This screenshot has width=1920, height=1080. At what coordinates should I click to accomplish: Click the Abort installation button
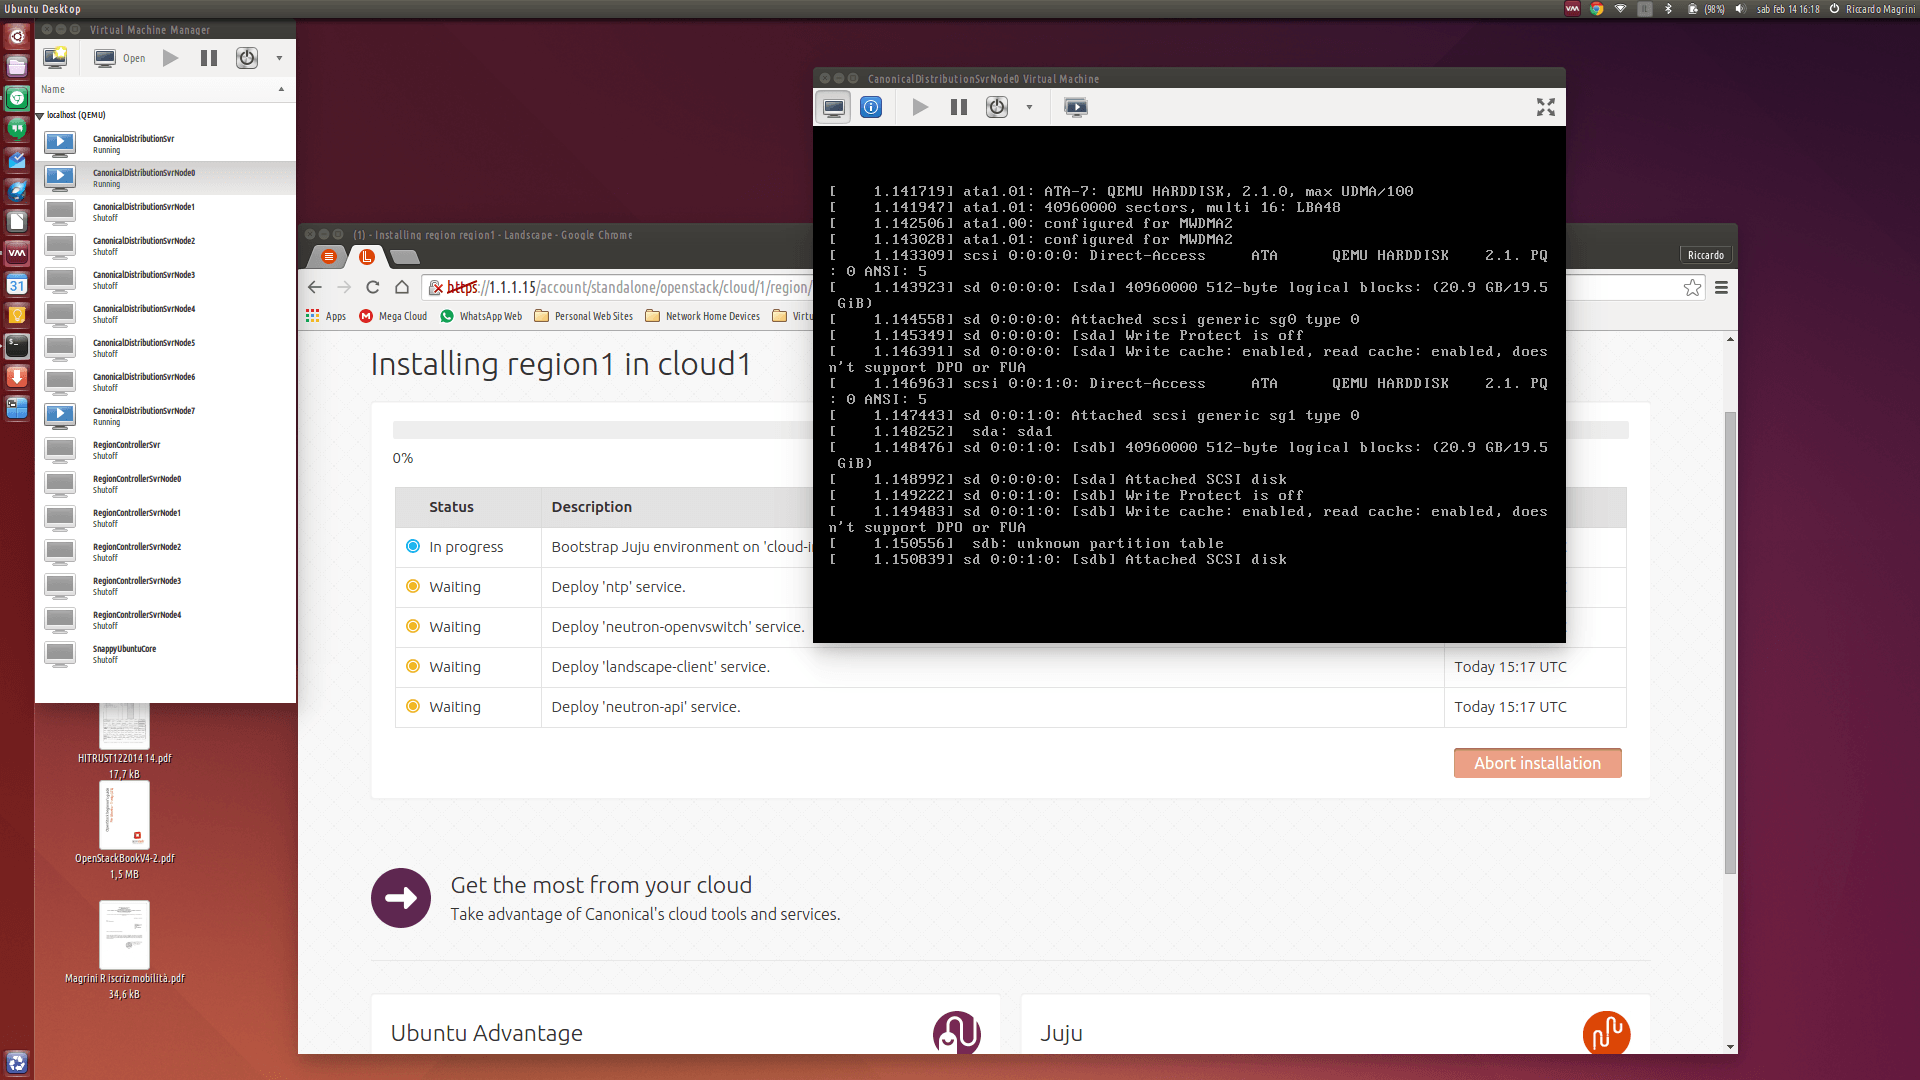tap(1537, 763)
